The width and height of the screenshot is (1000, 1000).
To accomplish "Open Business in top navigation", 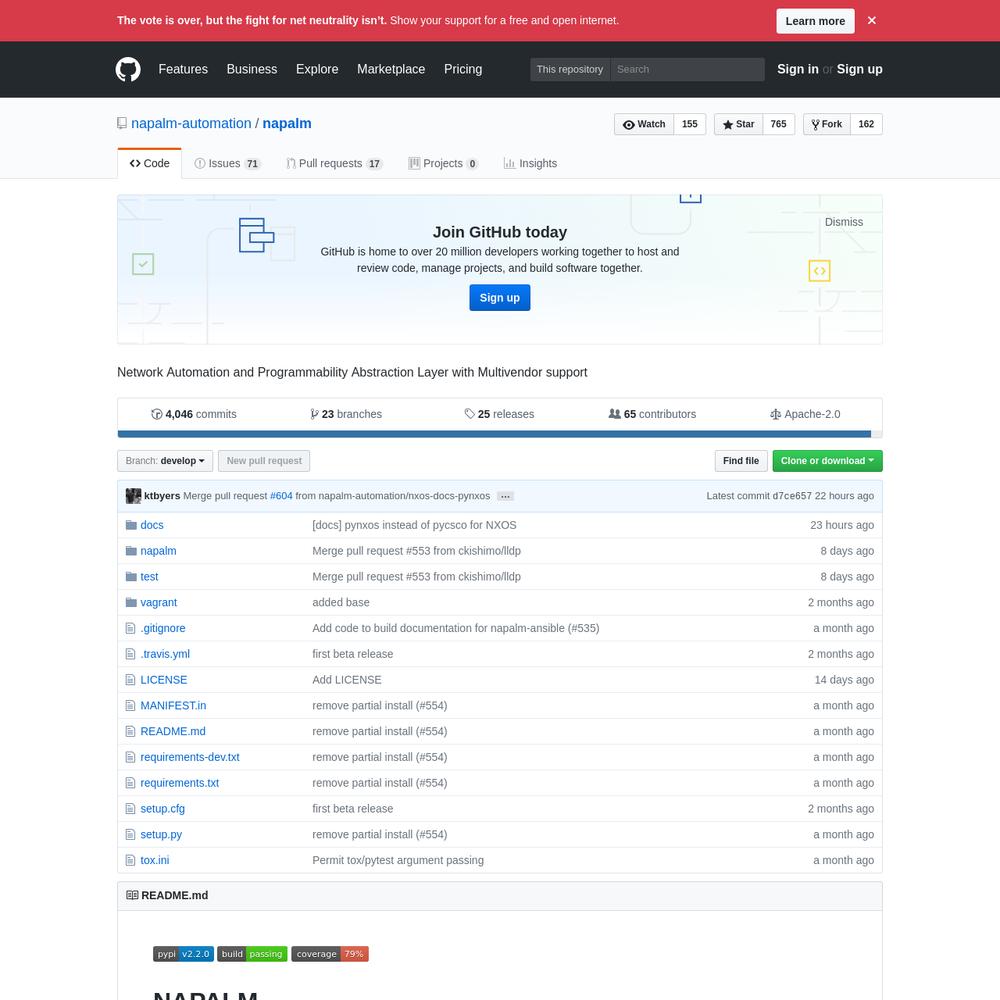I will click(x=252, y=70).
